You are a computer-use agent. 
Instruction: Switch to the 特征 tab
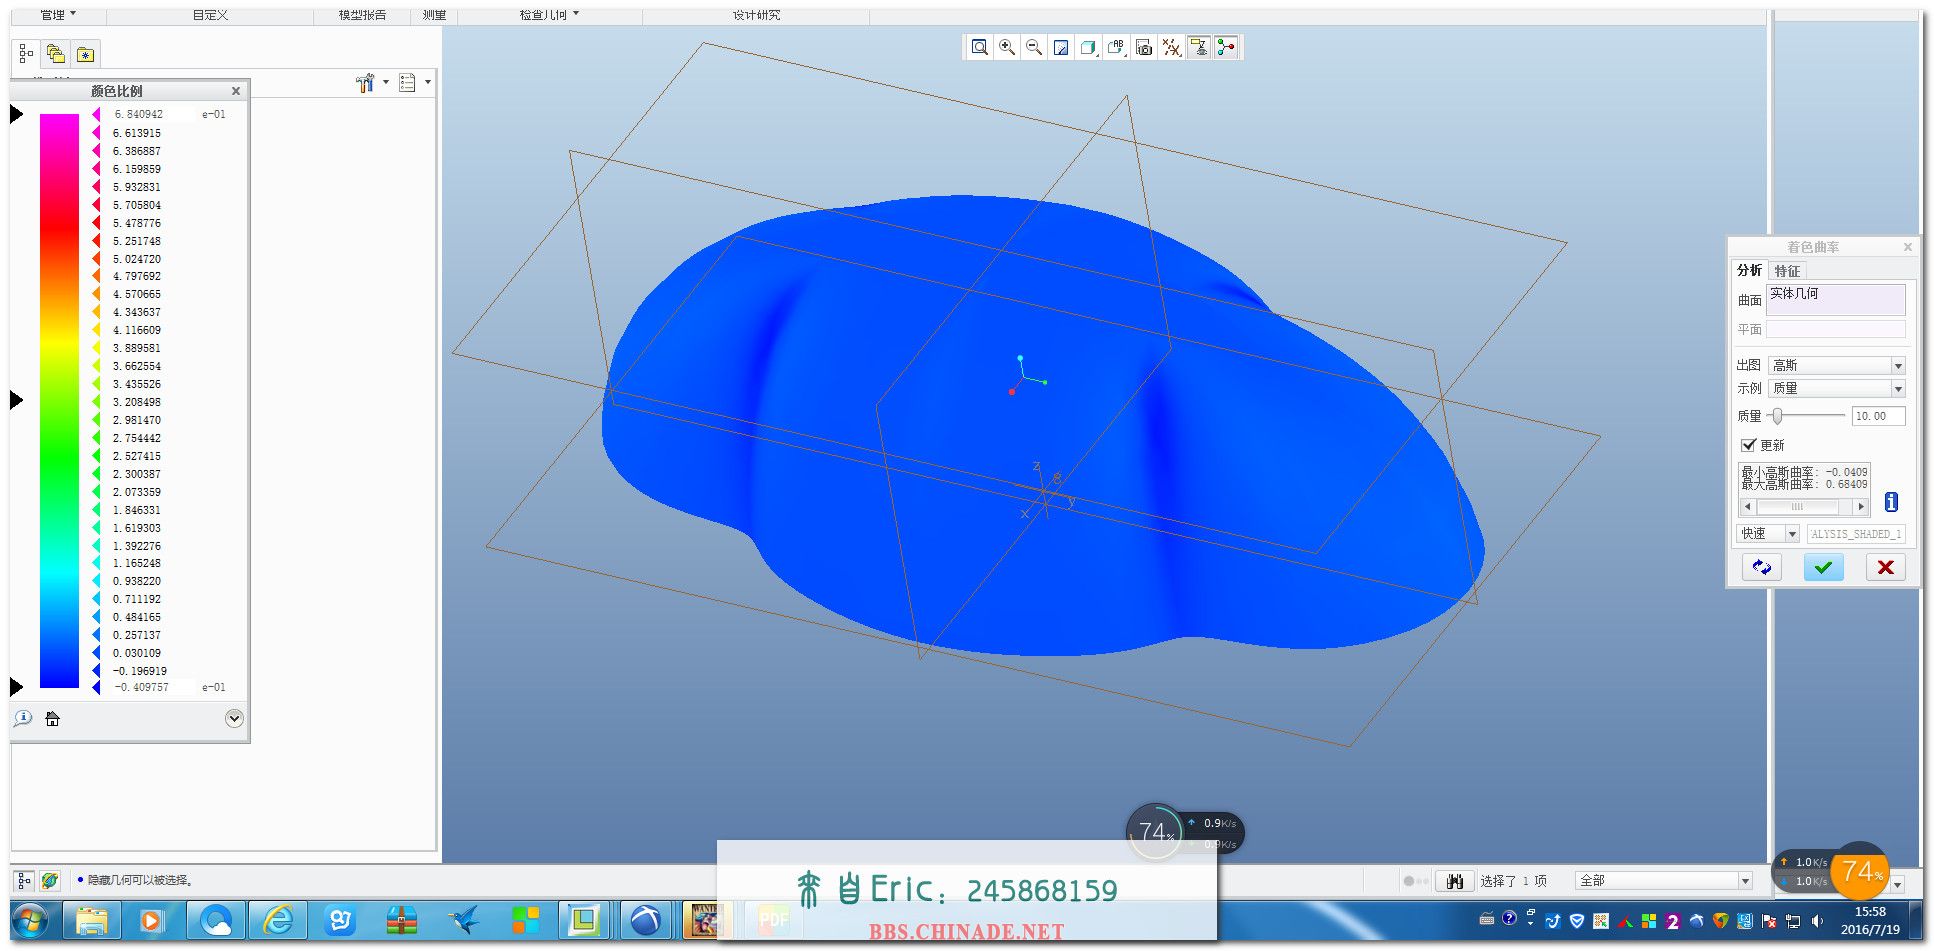click(1787, 271)
